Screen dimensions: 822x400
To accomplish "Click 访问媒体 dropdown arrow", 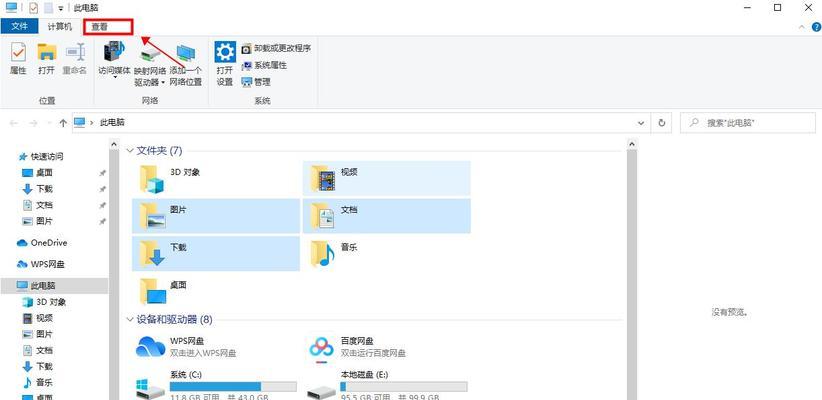I will click(114, 78).
